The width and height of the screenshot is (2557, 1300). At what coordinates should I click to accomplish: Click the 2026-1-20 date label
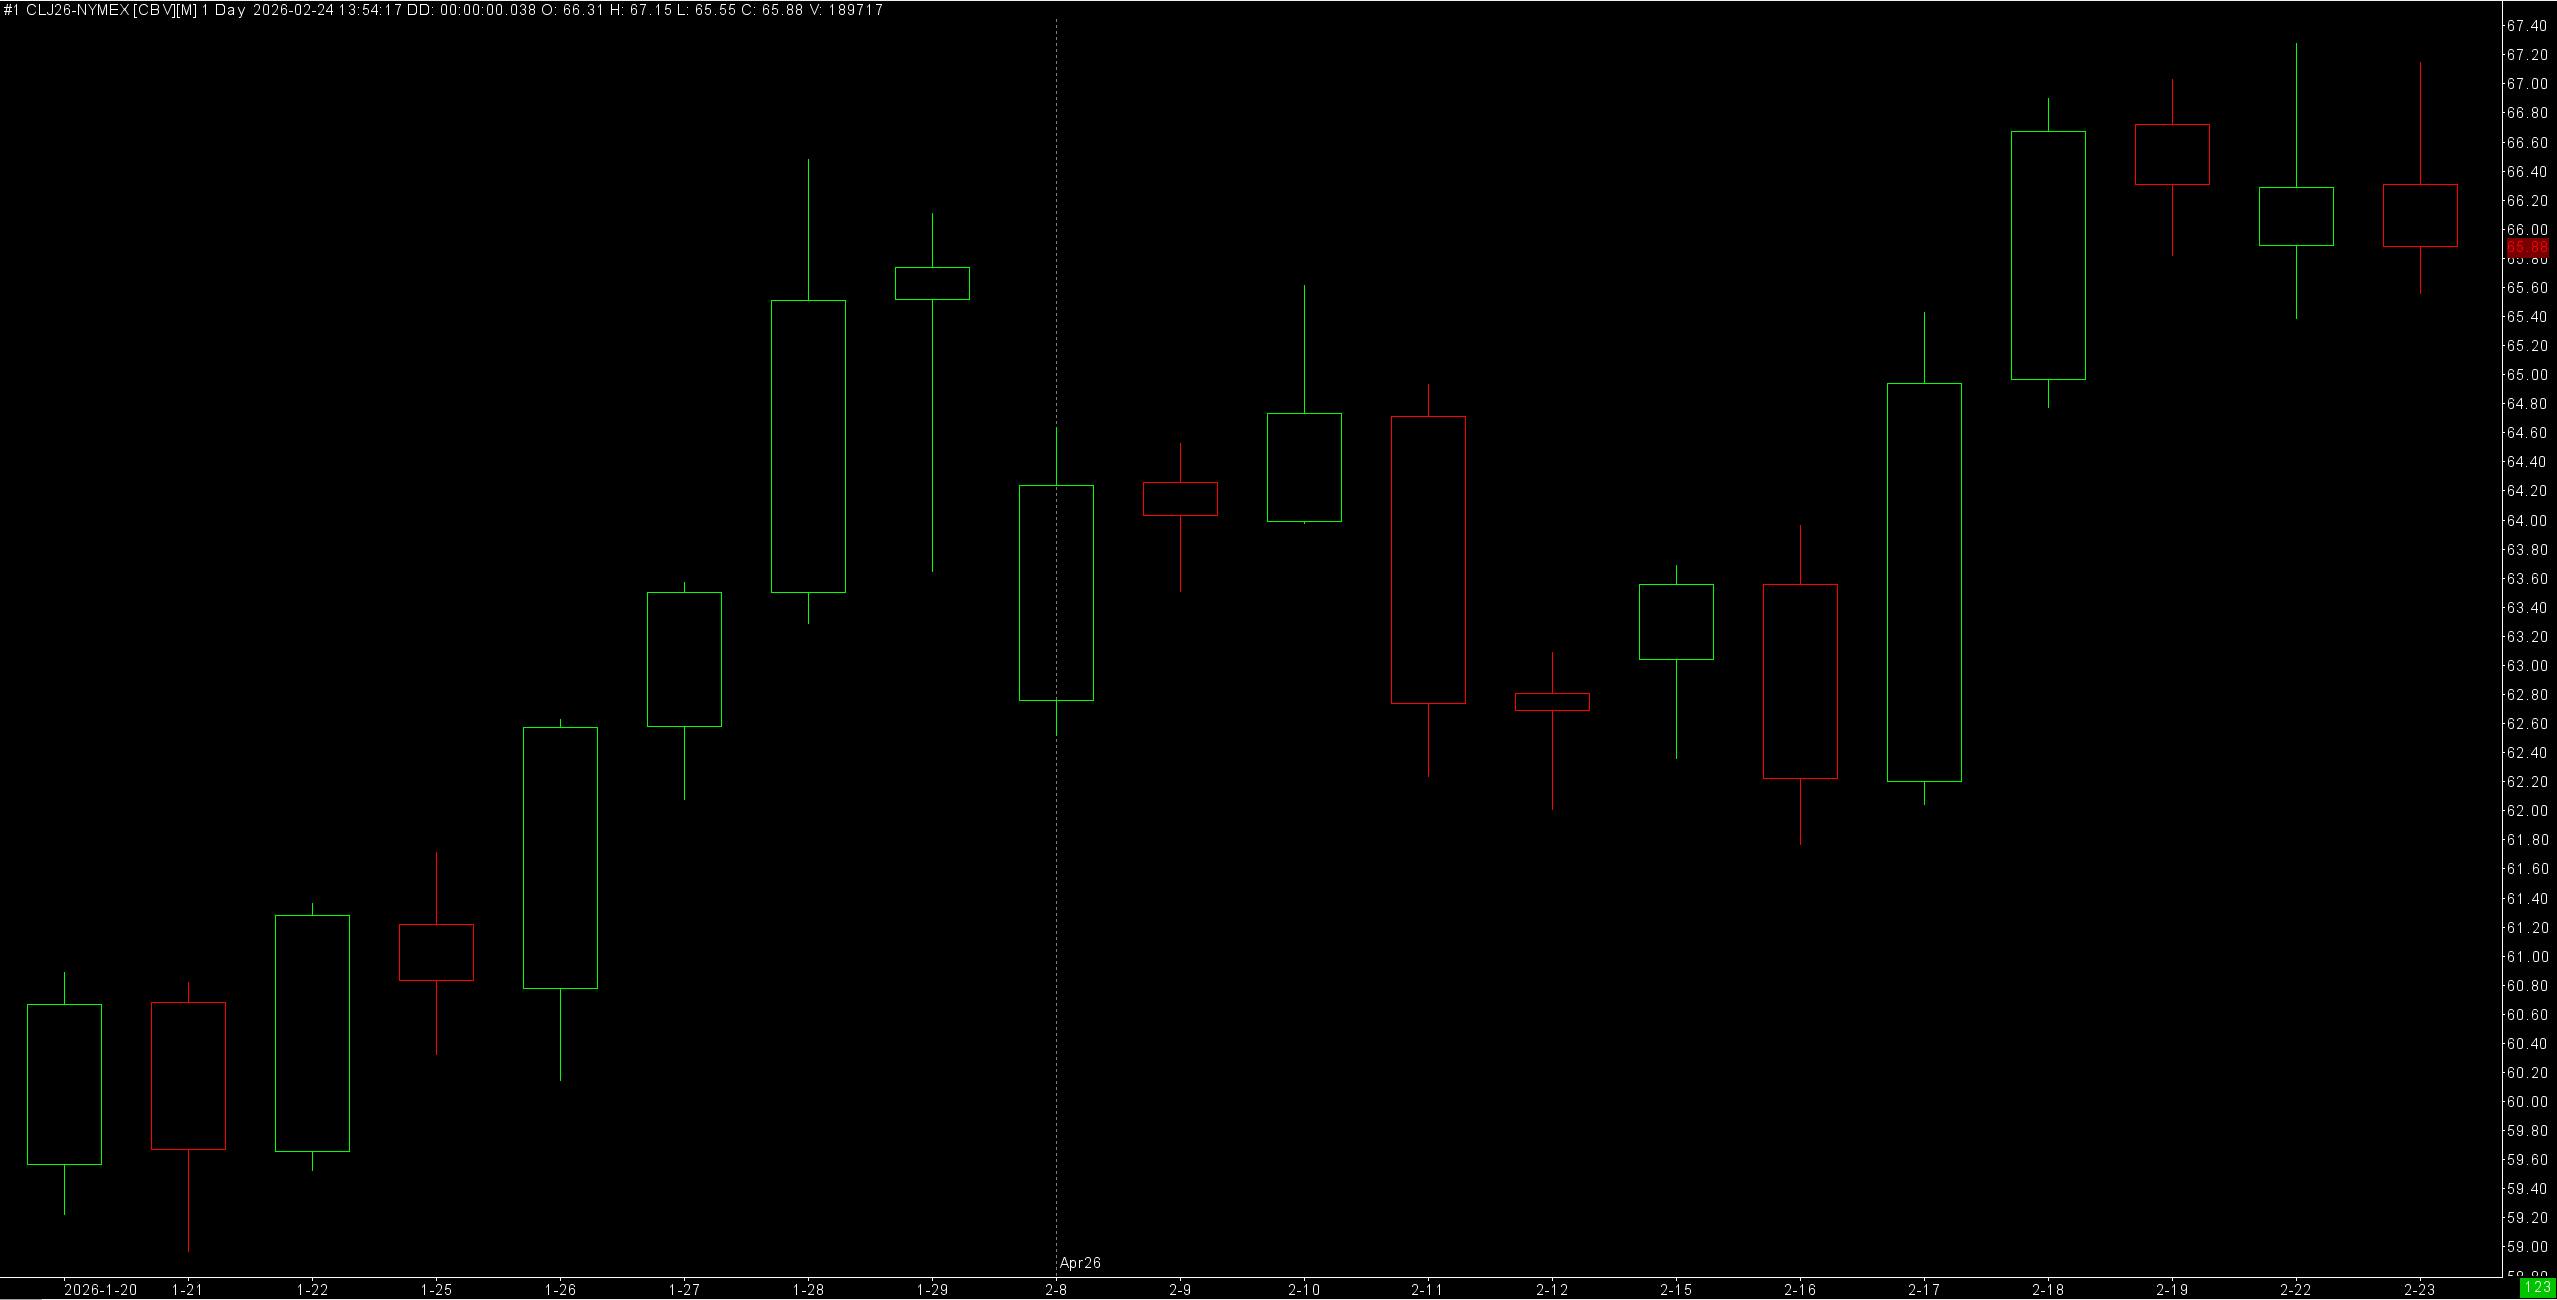(100, 1290)
